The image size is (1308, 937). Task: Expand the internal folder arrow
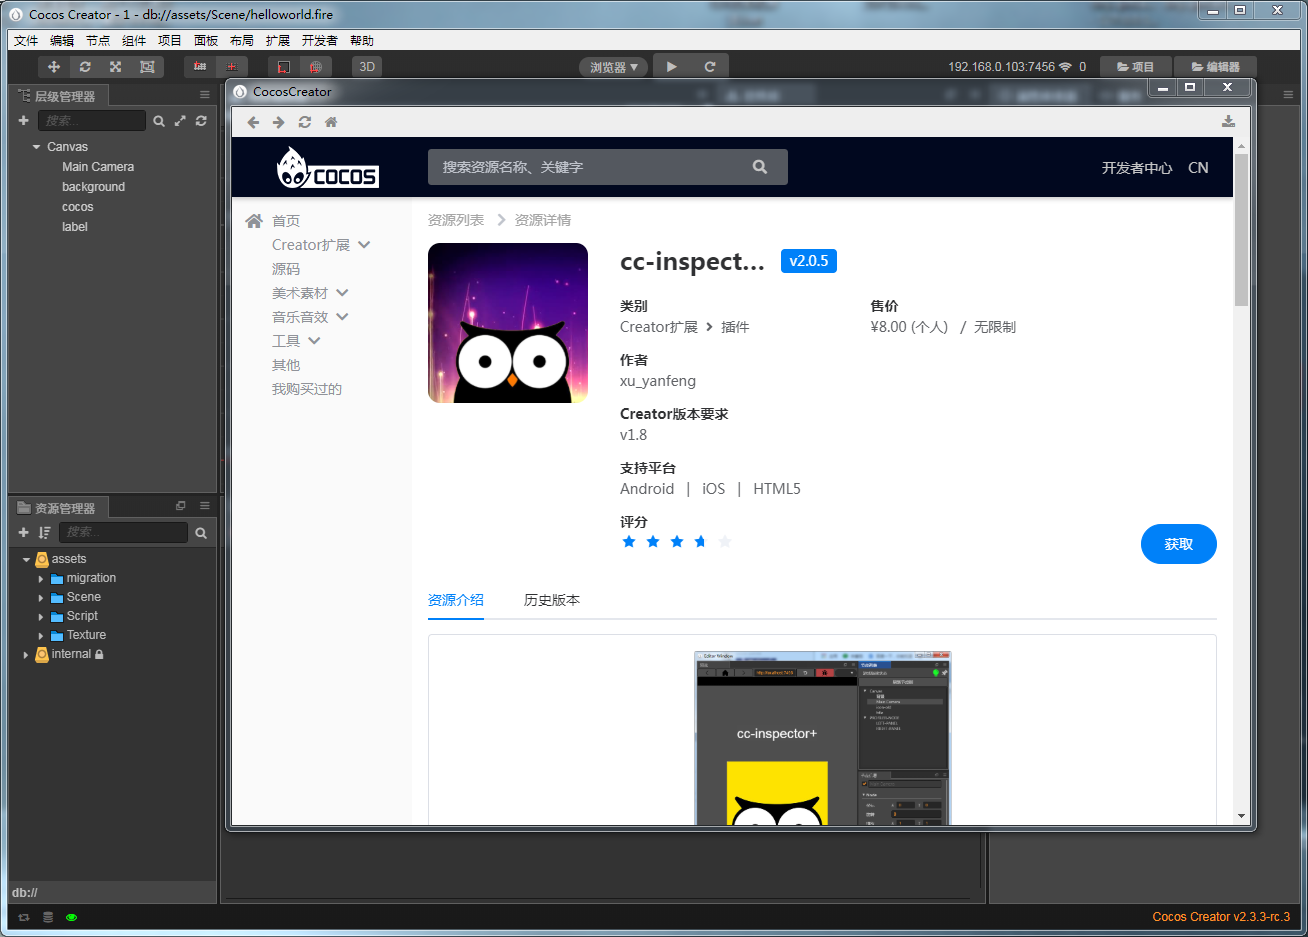coord(26,655)
